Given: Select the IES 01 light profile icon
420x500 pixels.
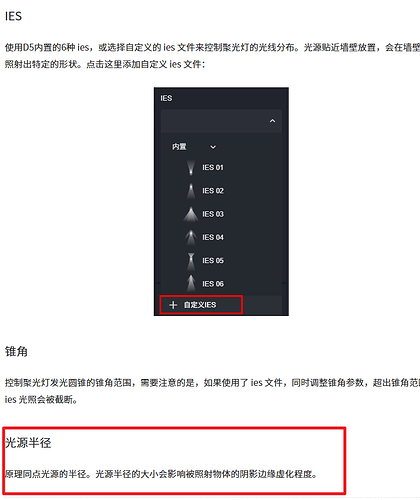Looking at the screenshot, I should (191, 167).
